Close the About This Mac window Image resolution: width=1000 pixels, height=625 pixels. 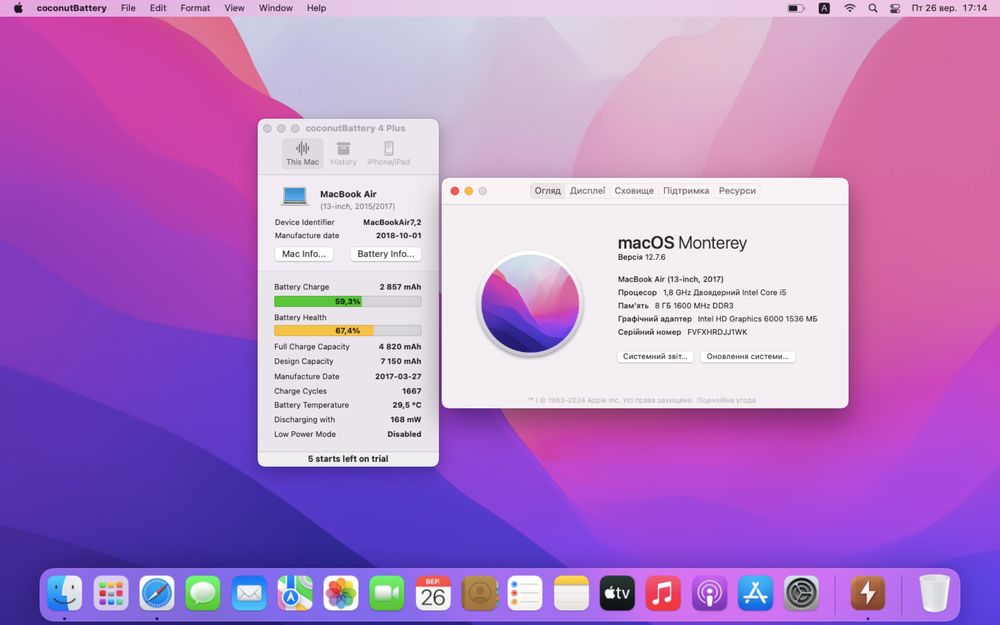(x=455, y=191)
